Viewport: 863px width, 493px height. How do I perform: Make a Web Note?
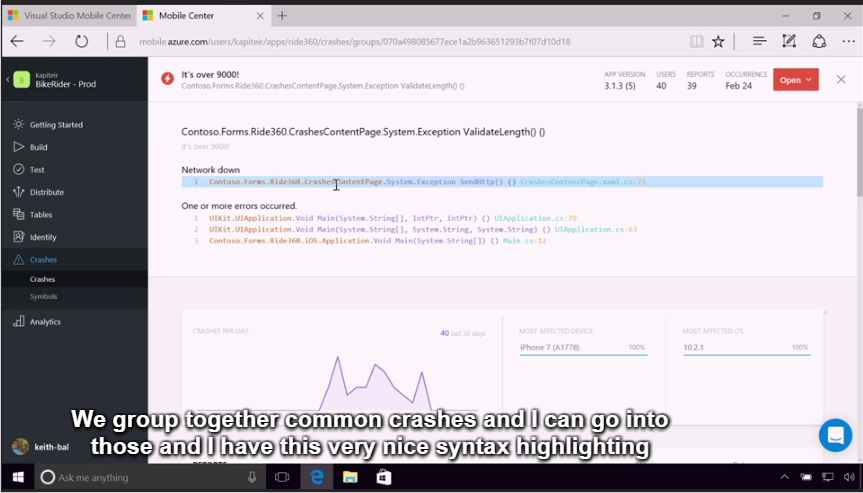pos(789,41)
